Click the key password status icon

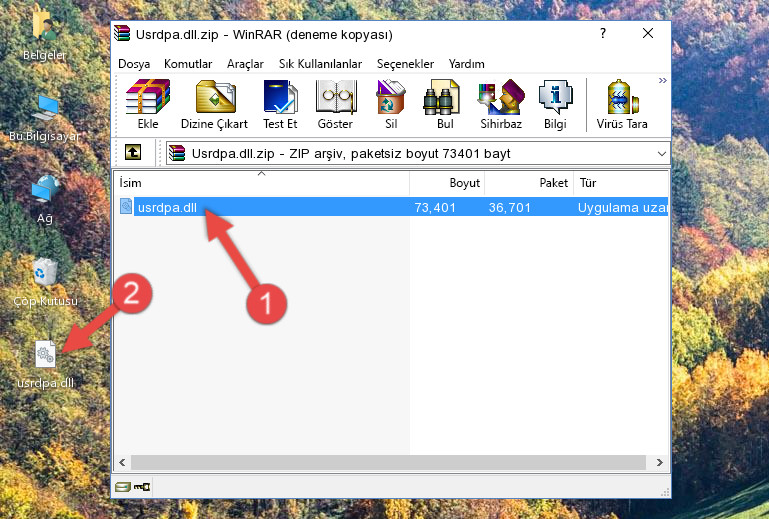(x=142, y=487)
